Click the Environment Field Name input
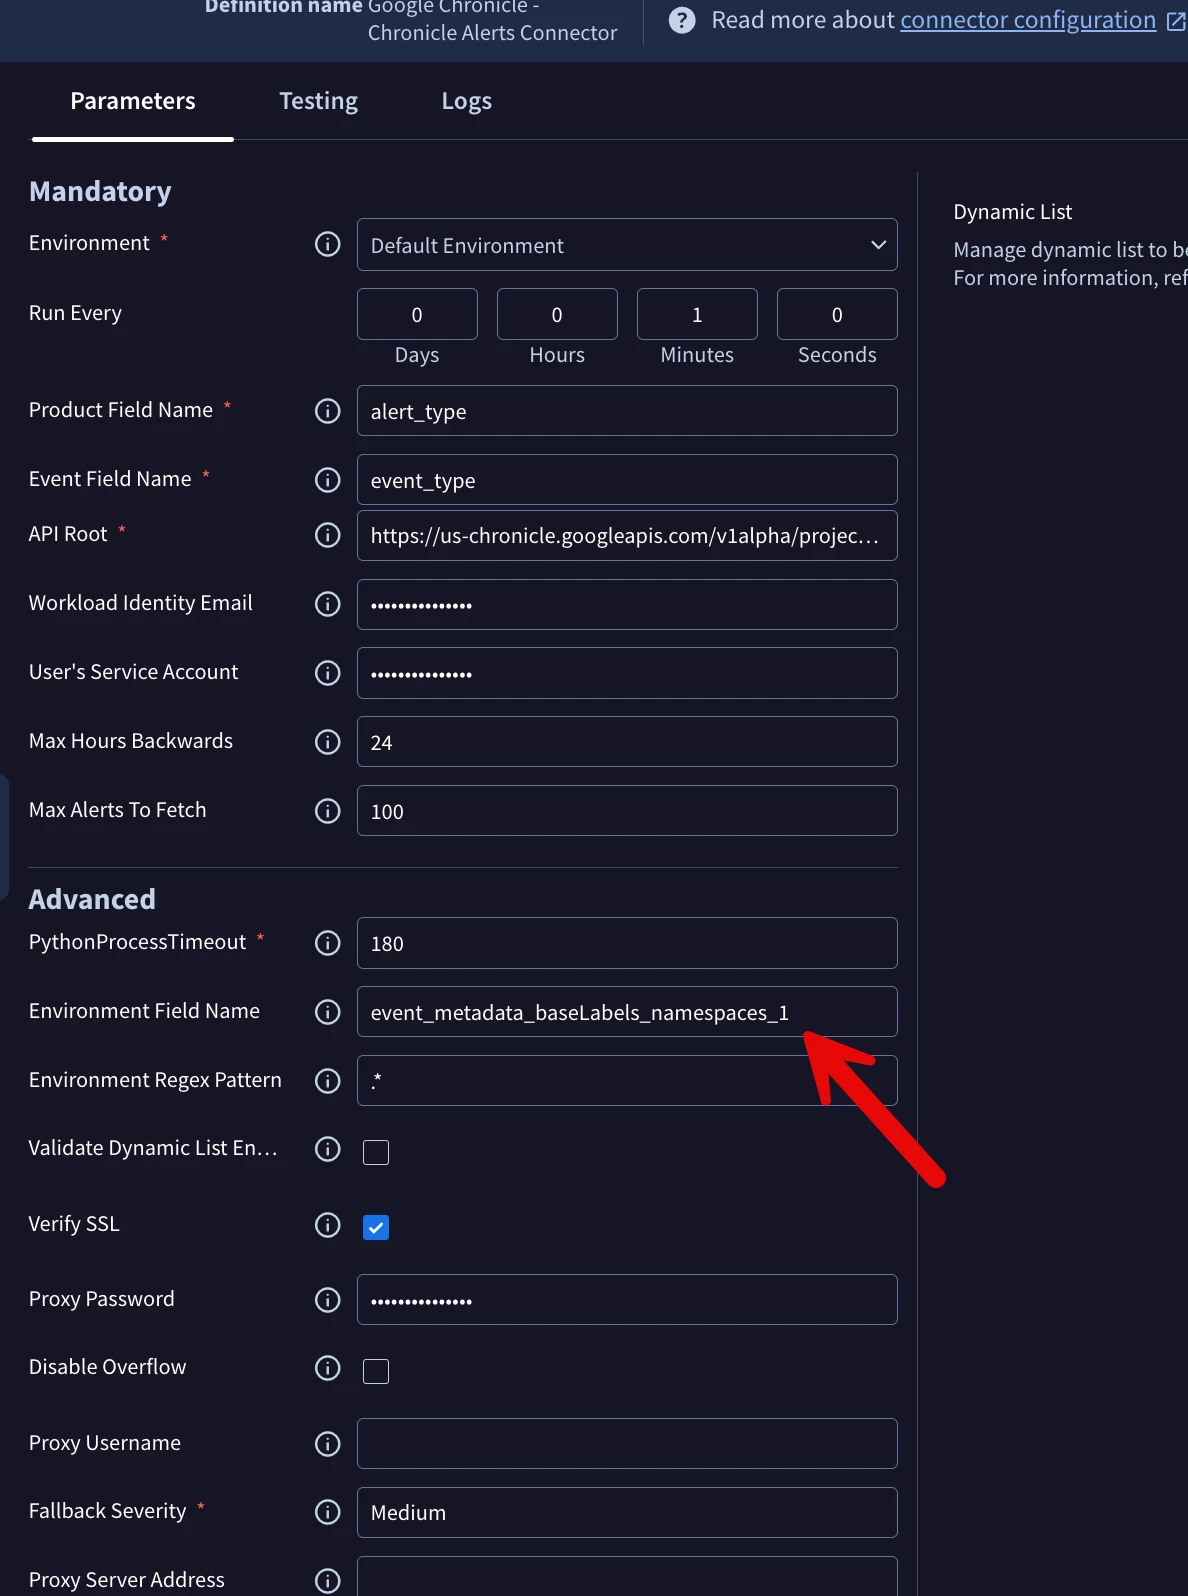This screenshot has width=1188, height=1596. click(627, 1012)
